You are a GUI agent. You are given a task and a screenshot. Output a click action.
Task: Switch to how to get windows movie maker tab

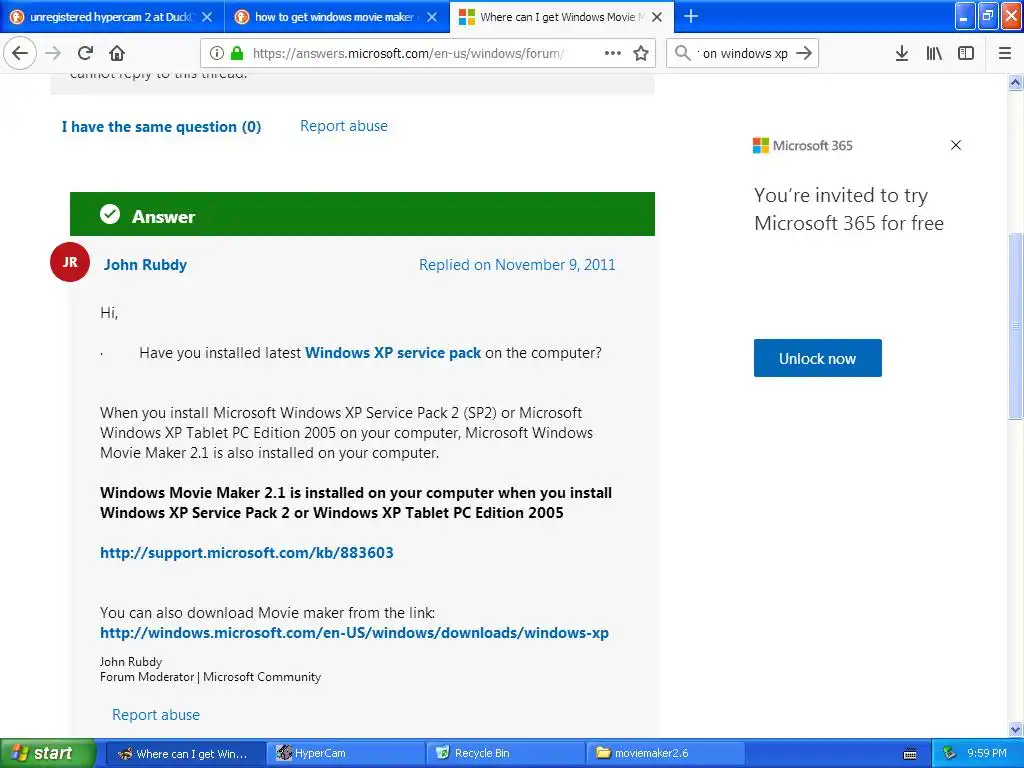337,17
